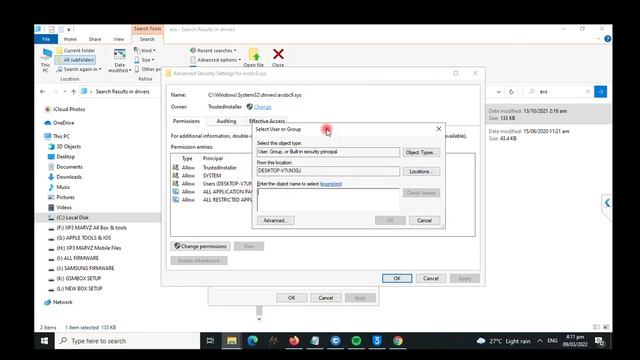Open the Search ribbon tab

[147, 39]
